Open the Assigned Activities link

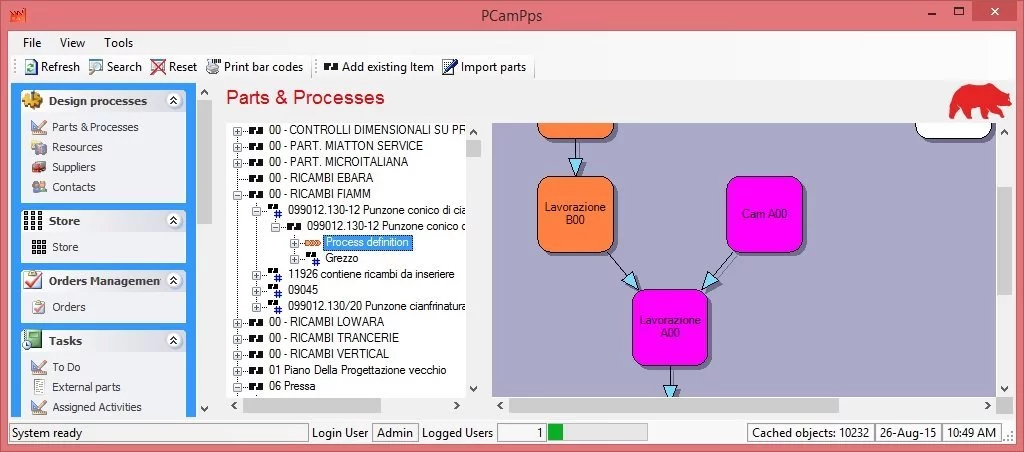(x=97, y=407)
